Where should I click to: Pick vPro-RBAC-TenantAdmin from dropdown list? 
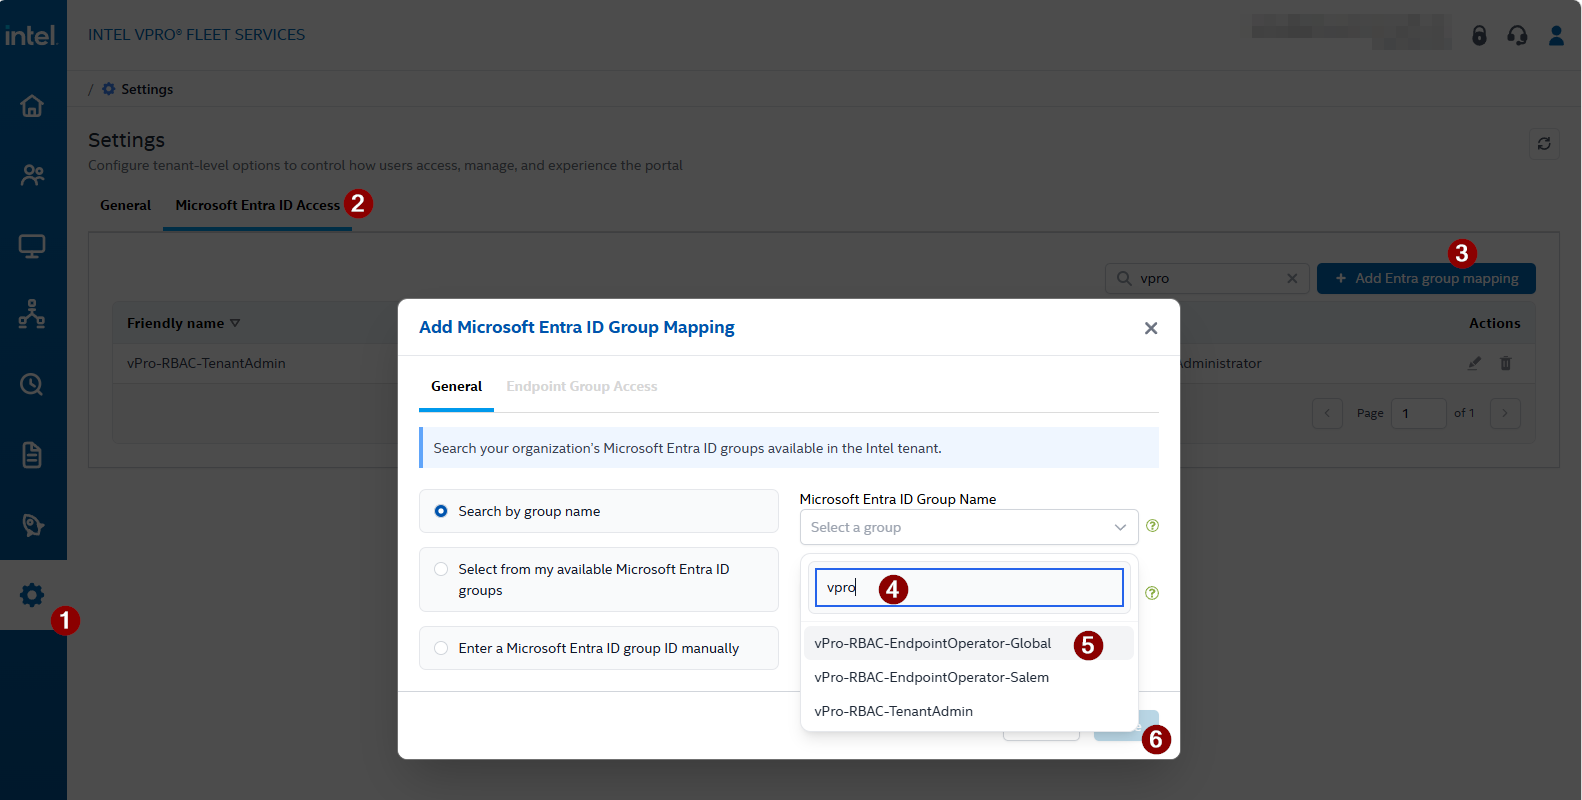(968, 711)
